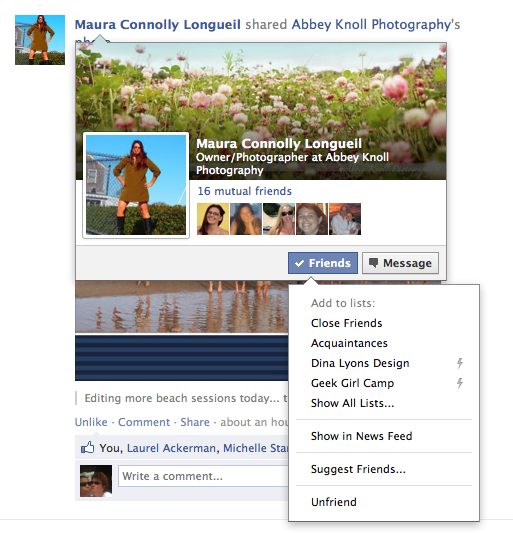Open the Abbey Knoll Photography's page link
The width and height of the screenshot is (513, 533).
tap(376, 24)
